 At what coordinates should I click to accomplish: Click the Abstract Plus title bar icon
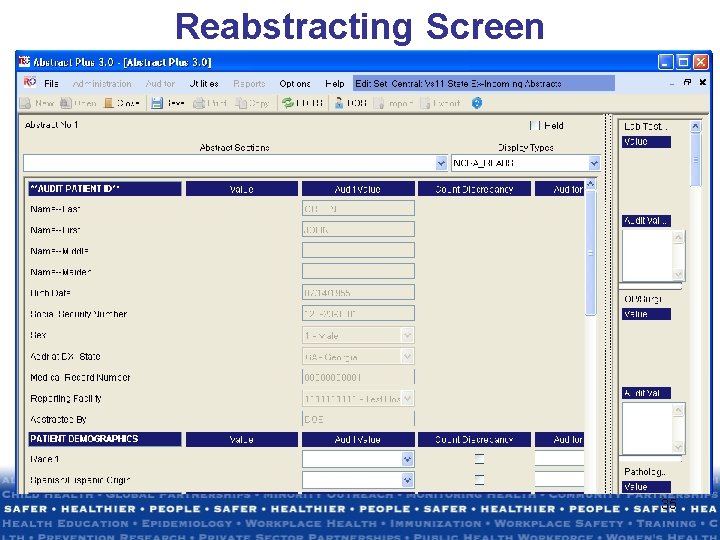(24, 62)
